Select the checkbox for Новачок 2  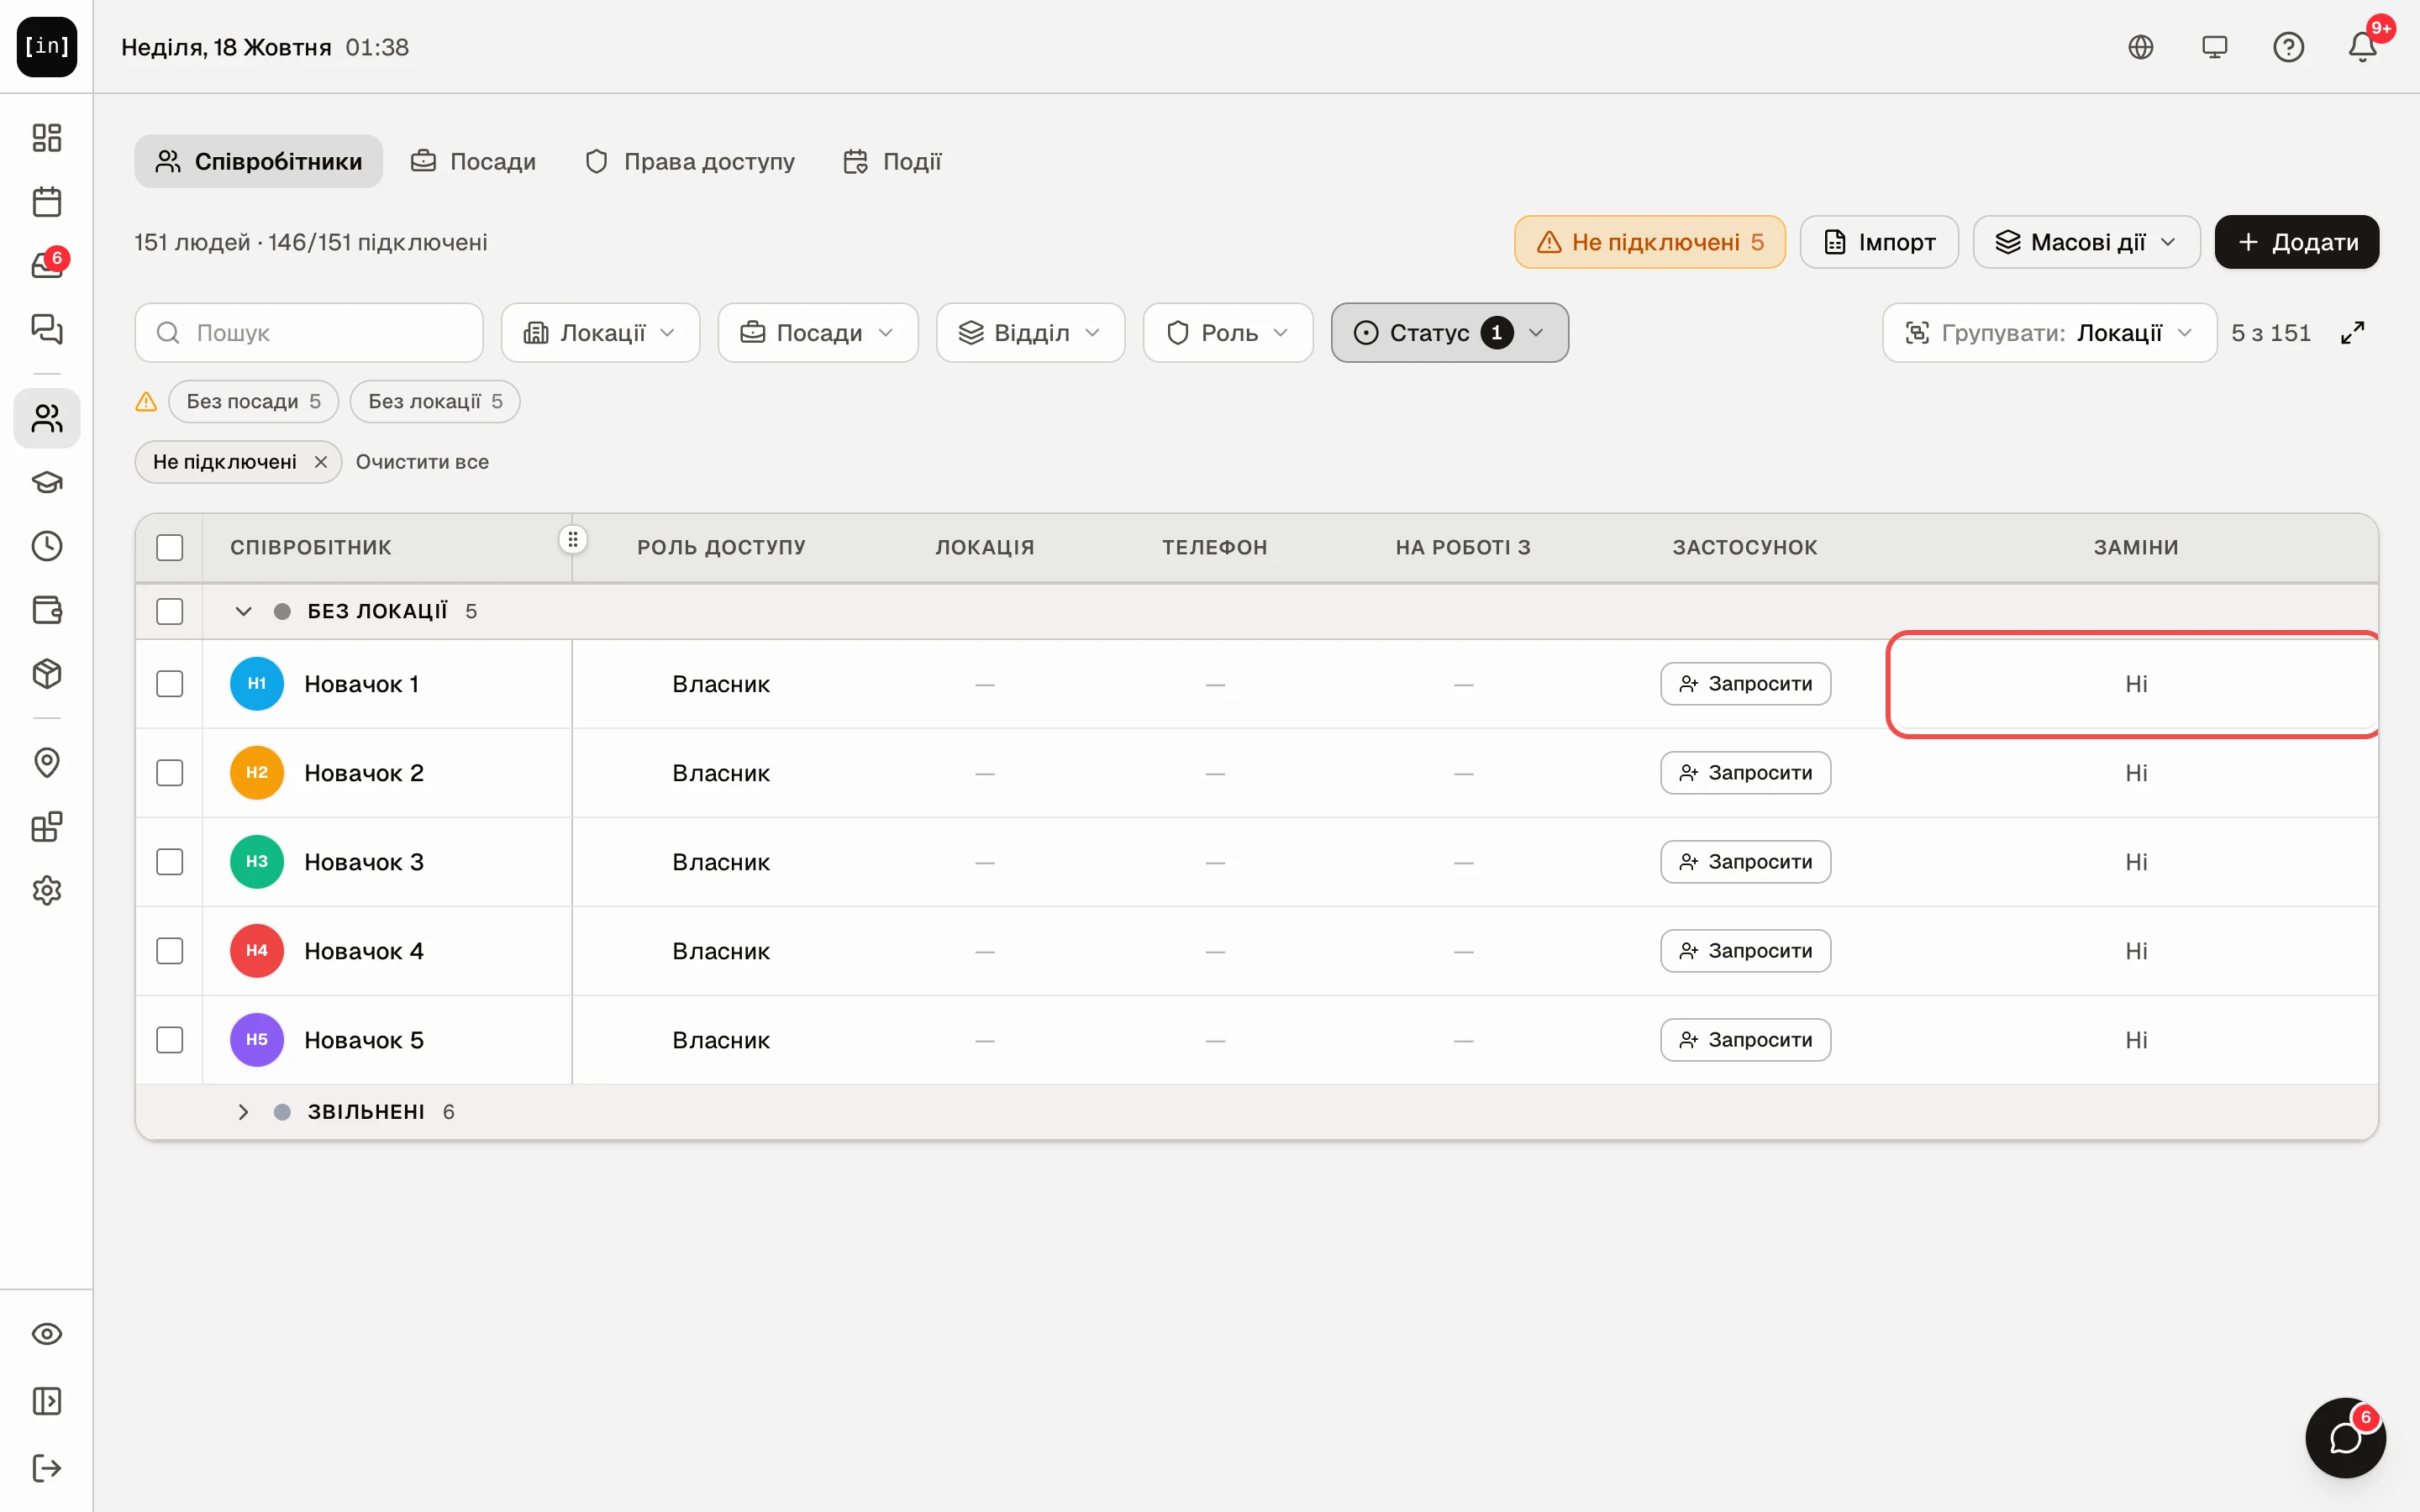(x=170, y=773)
